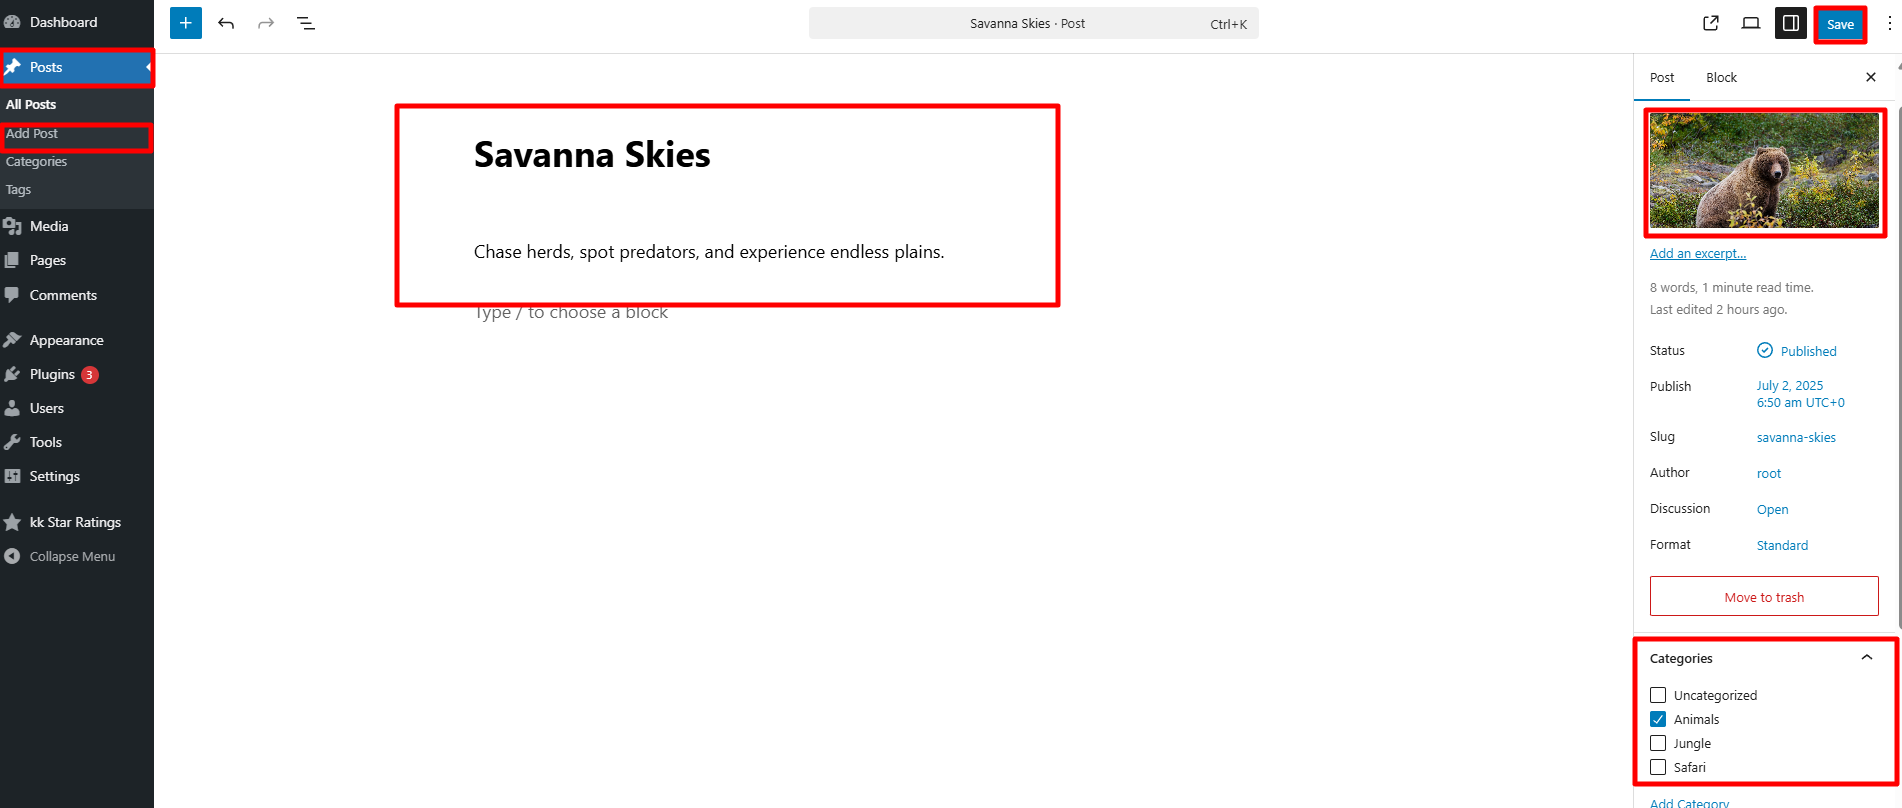Change the post format Standard
Viewport: 1902px width, 808px height.
click(x=1782, y=545)
